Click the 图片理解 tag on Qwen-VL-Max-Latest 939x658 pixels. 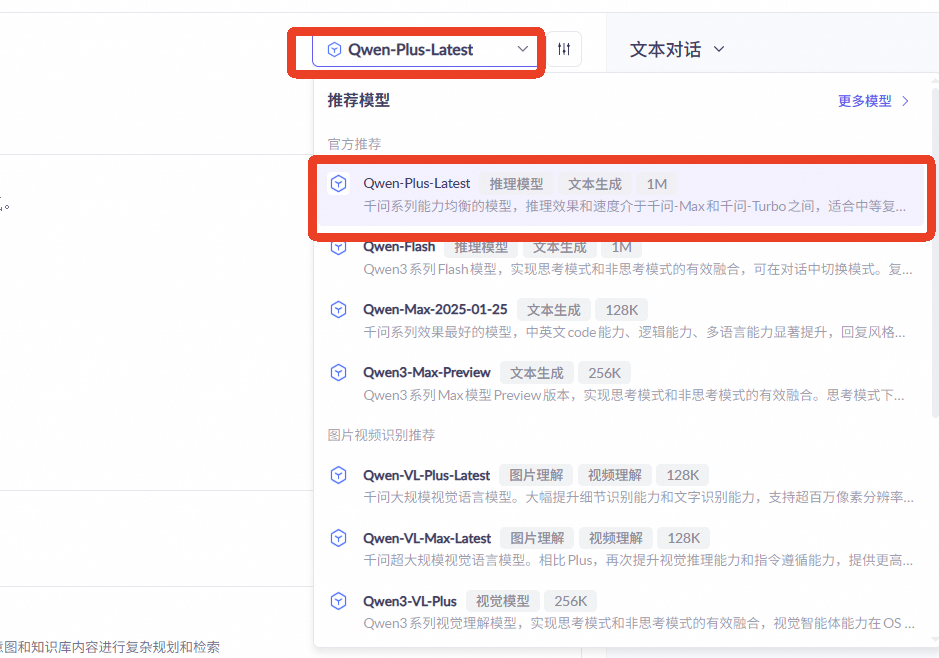pos(537,538)
